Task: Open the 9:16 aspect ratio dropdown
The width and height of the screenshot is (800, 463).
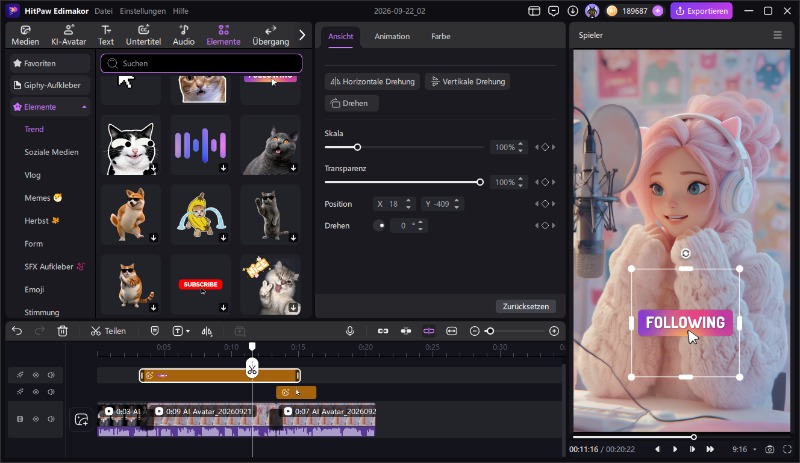Action: [x=744, y=449]
